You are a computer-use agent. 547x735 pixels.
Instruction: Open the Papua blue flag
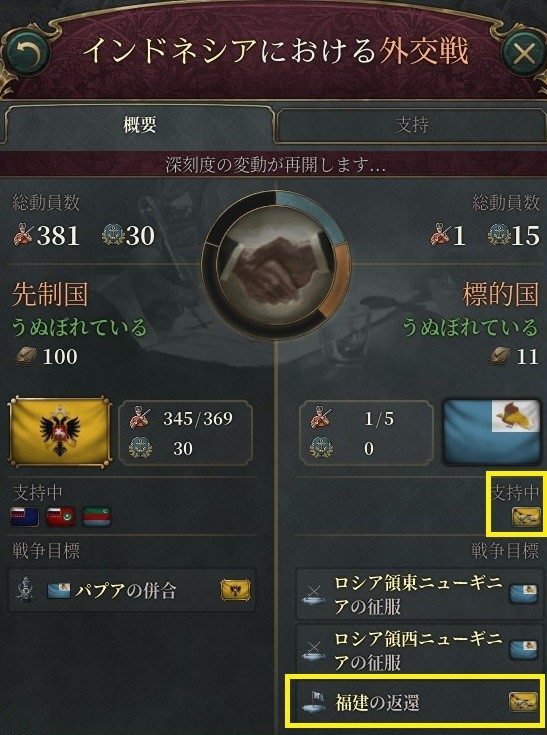[x=492, y=432]
